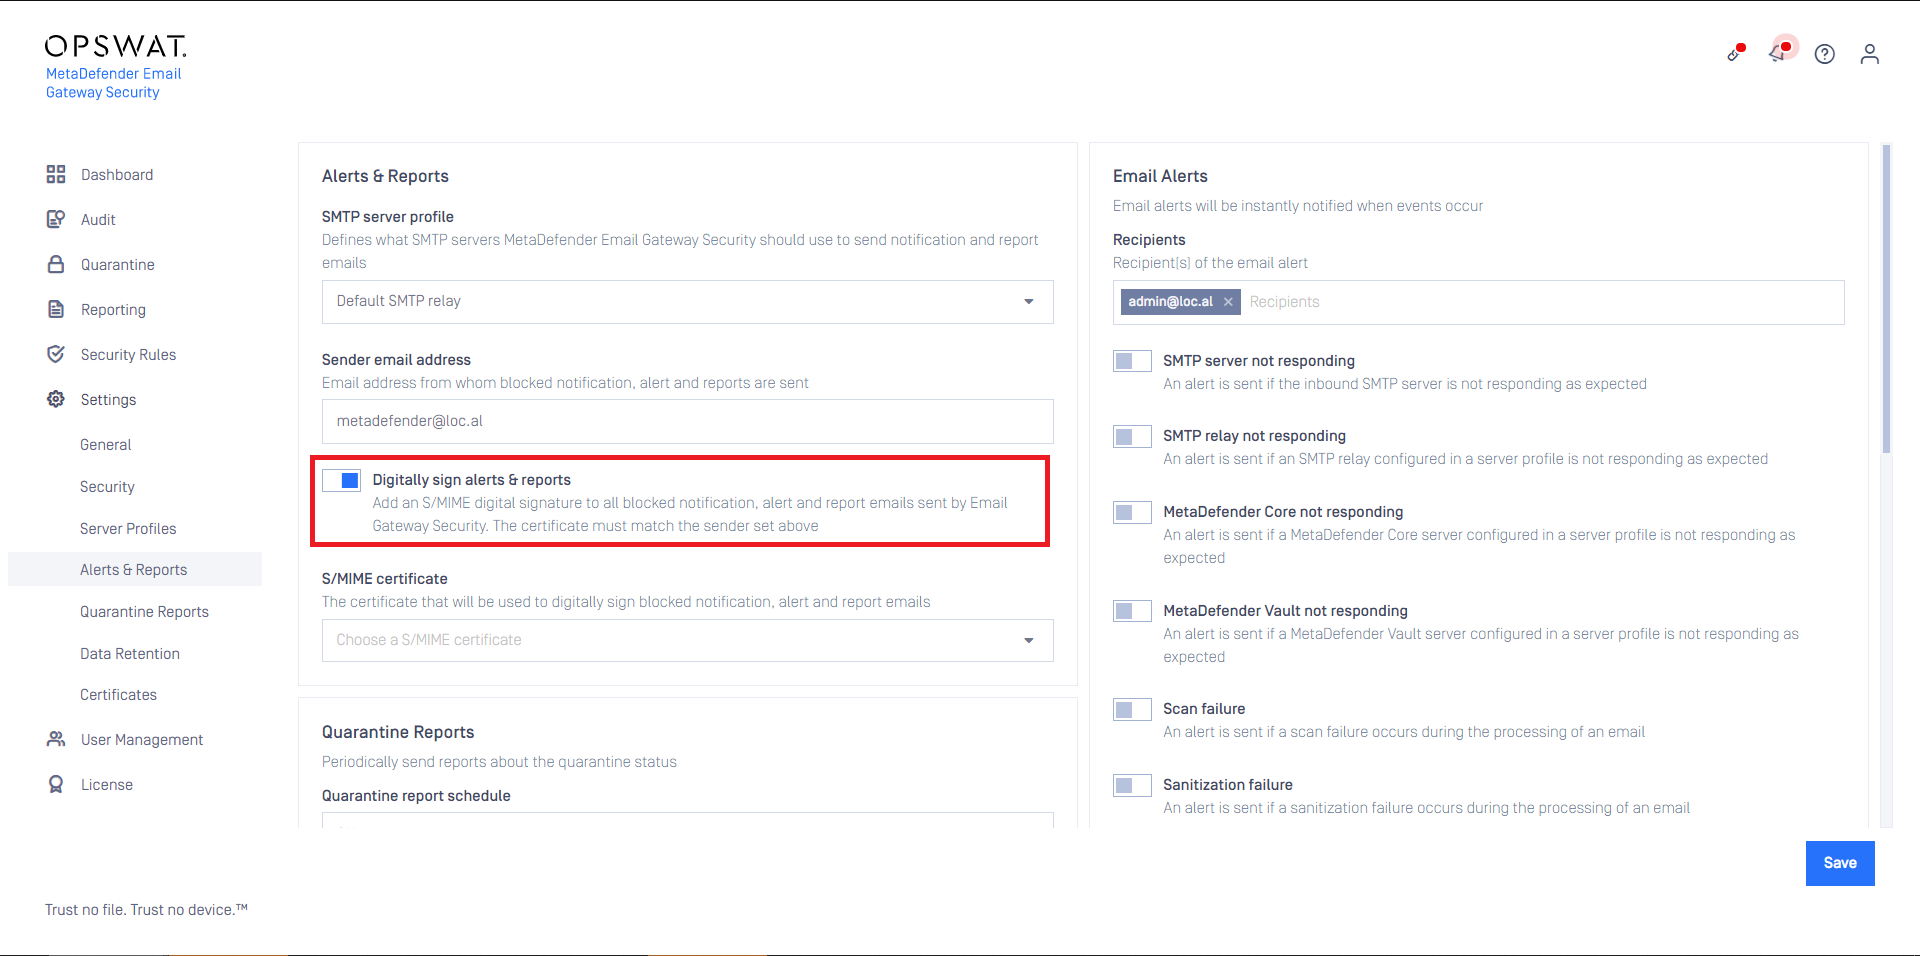
Task: Open License page
Action: coord(107,785)
